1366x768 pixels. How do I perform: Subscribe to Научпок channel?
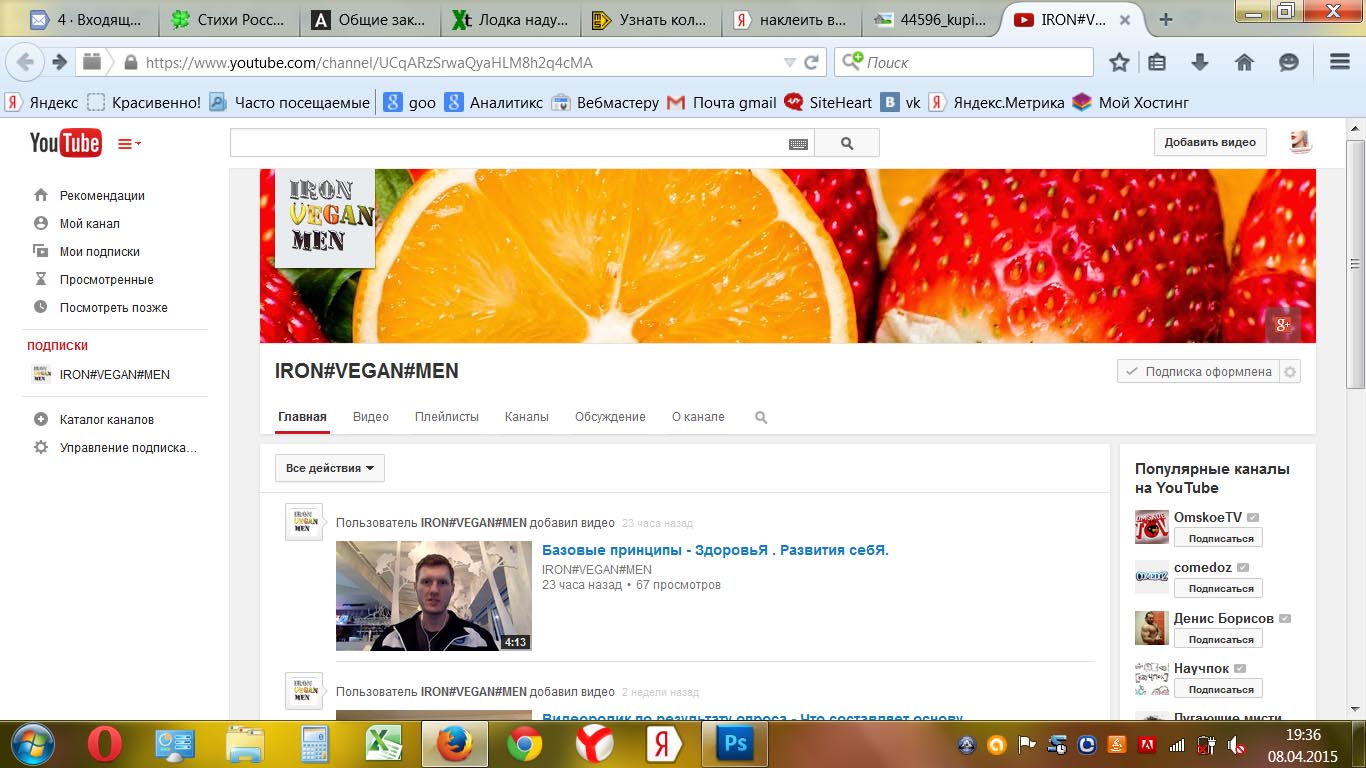(x=1218, y=689)
